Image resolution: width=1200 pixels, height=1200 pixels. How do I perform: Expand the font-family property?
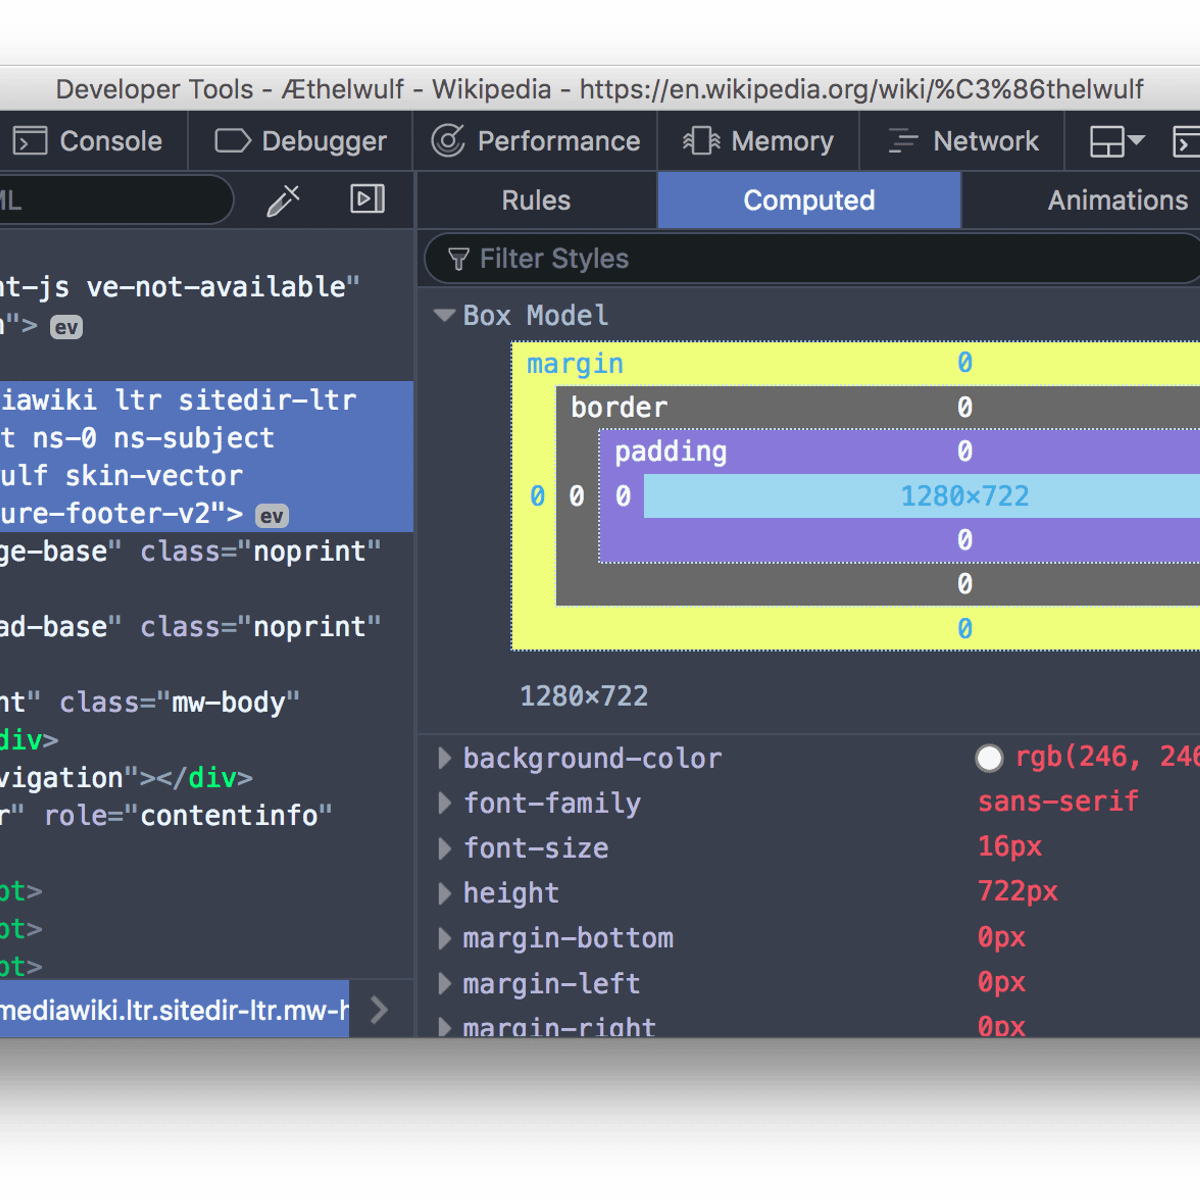[x=445, y=803]
